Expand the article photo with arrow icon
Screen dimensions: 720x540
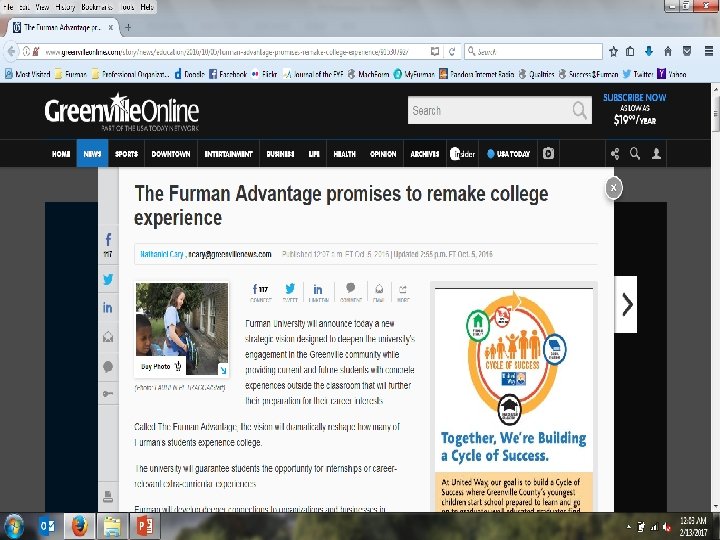point(223,370)
